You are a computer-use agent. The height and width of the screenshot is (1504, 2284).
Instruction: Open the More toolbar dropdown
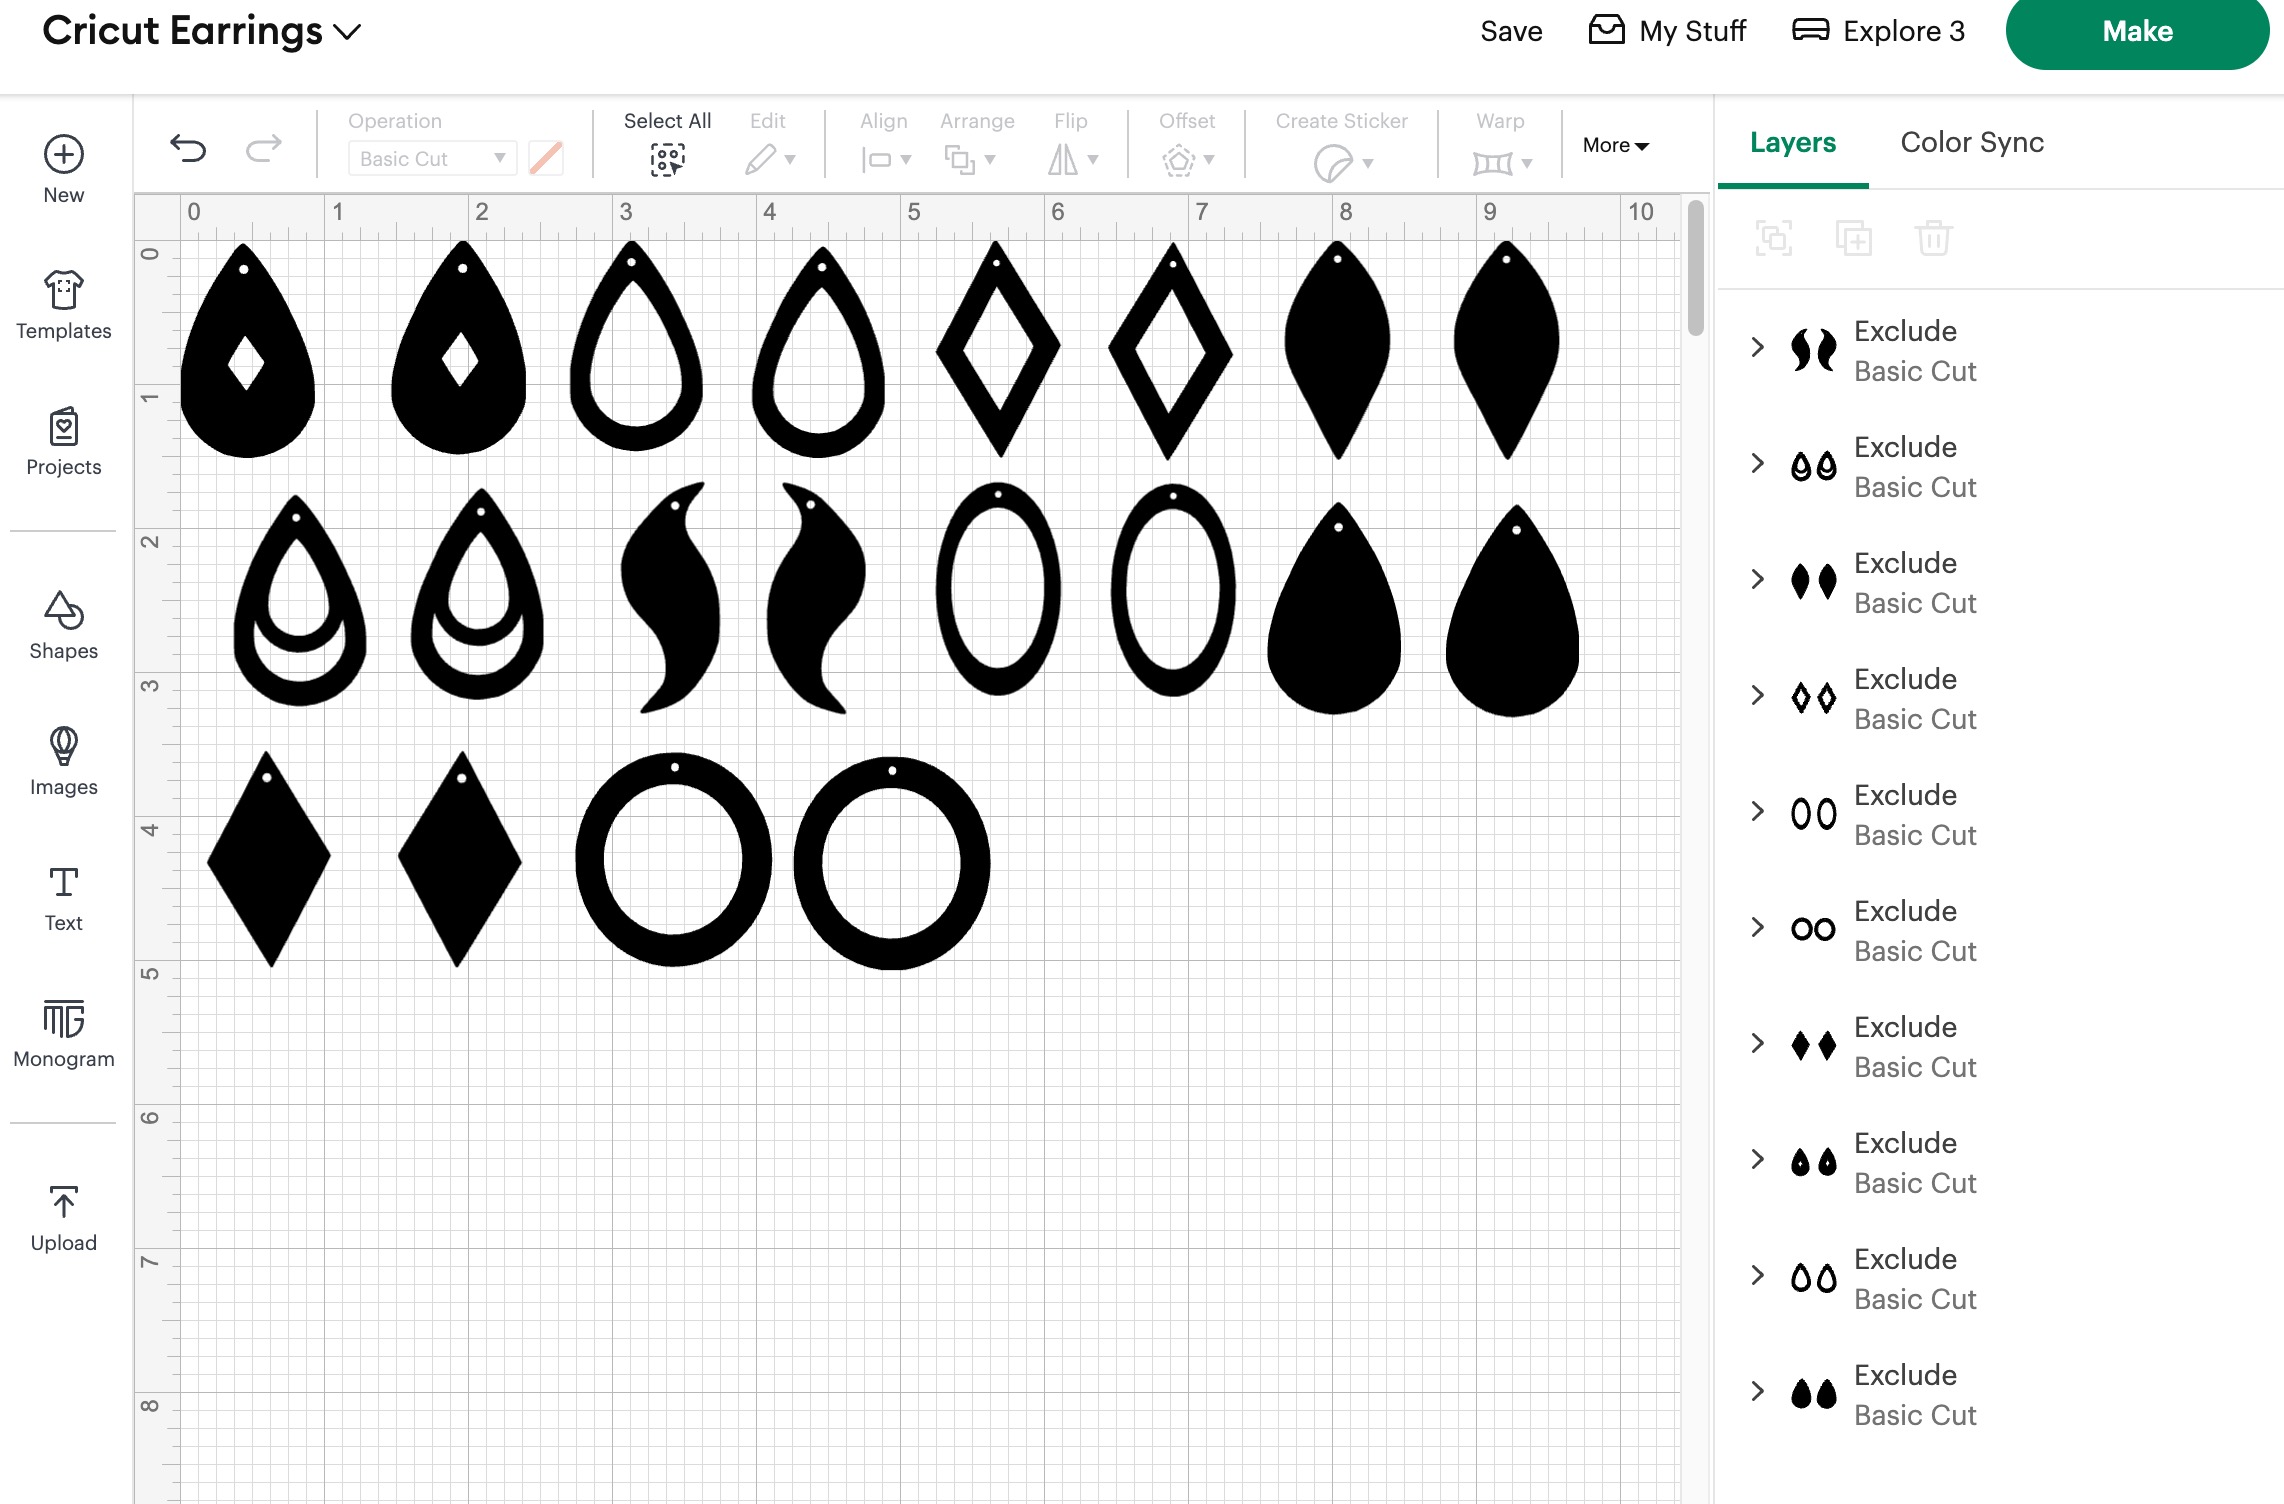(x=1615, y=145)
